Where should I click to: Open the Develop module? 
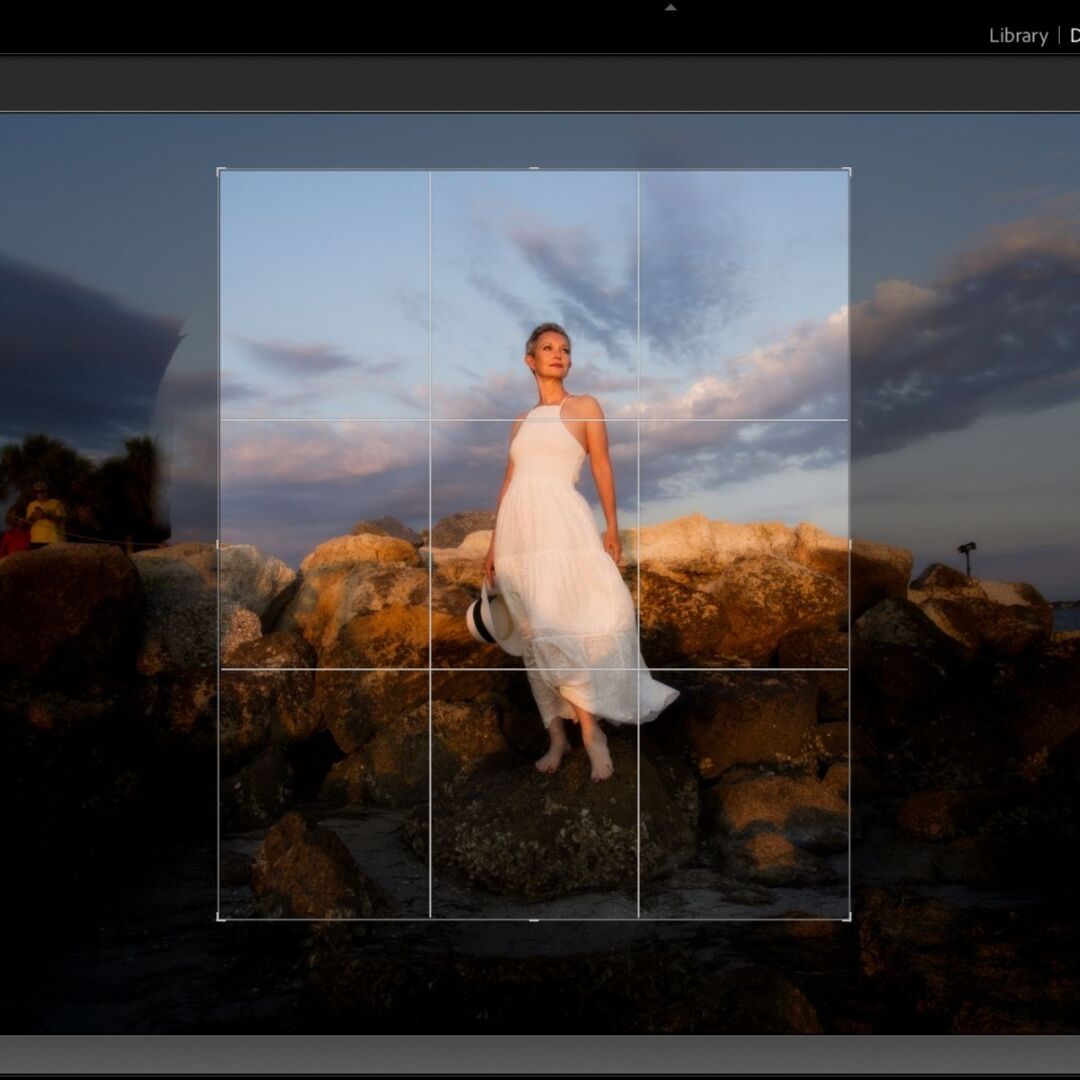[1075, 36]
